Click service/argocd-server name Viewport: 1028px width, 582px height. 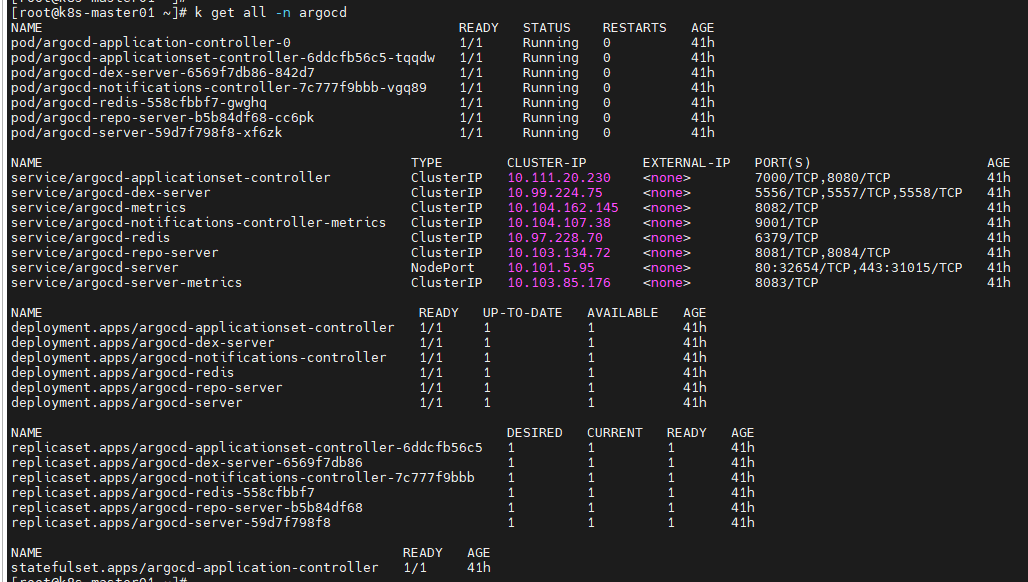(94, 268)
